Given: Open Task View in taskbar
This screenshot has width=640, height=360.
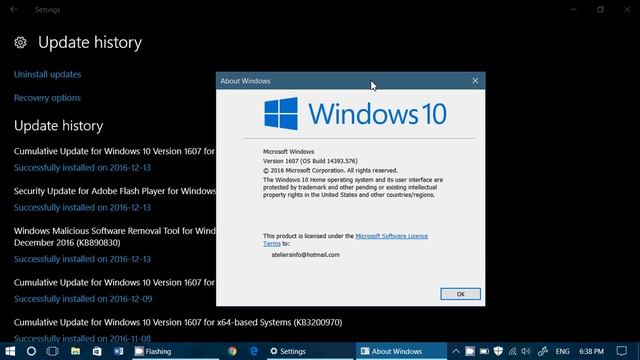Looking at the screenshot, I should (53, 351).
